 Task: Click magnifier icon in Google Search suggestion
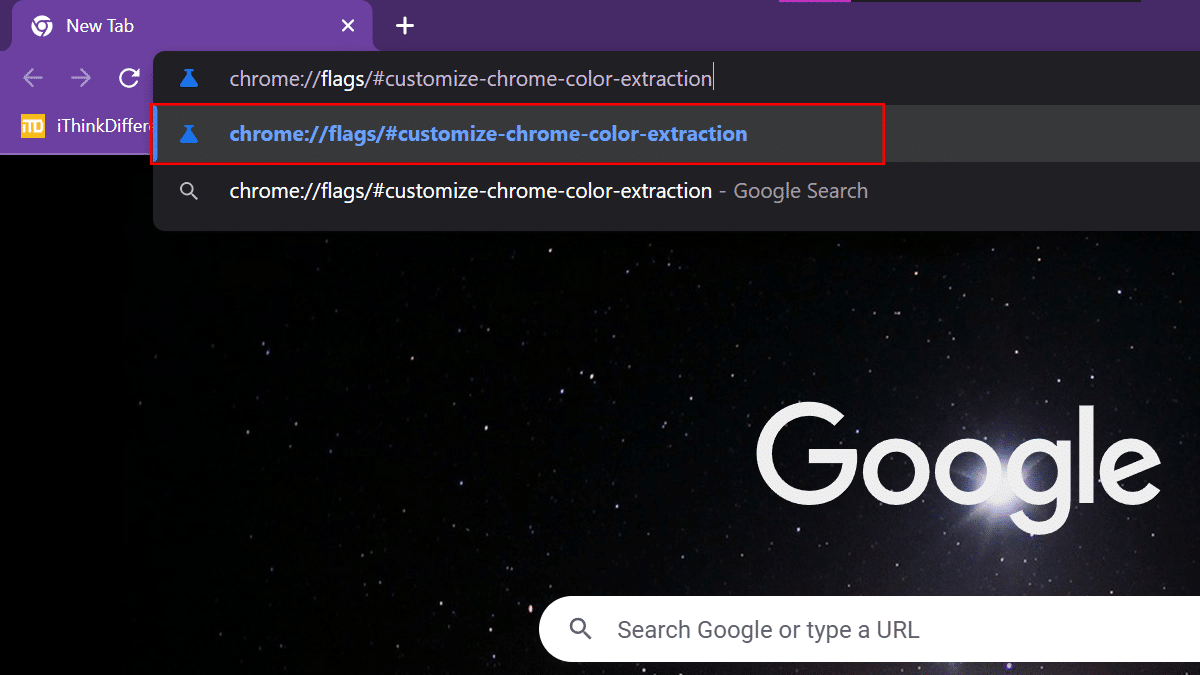(x=188, y=191)
